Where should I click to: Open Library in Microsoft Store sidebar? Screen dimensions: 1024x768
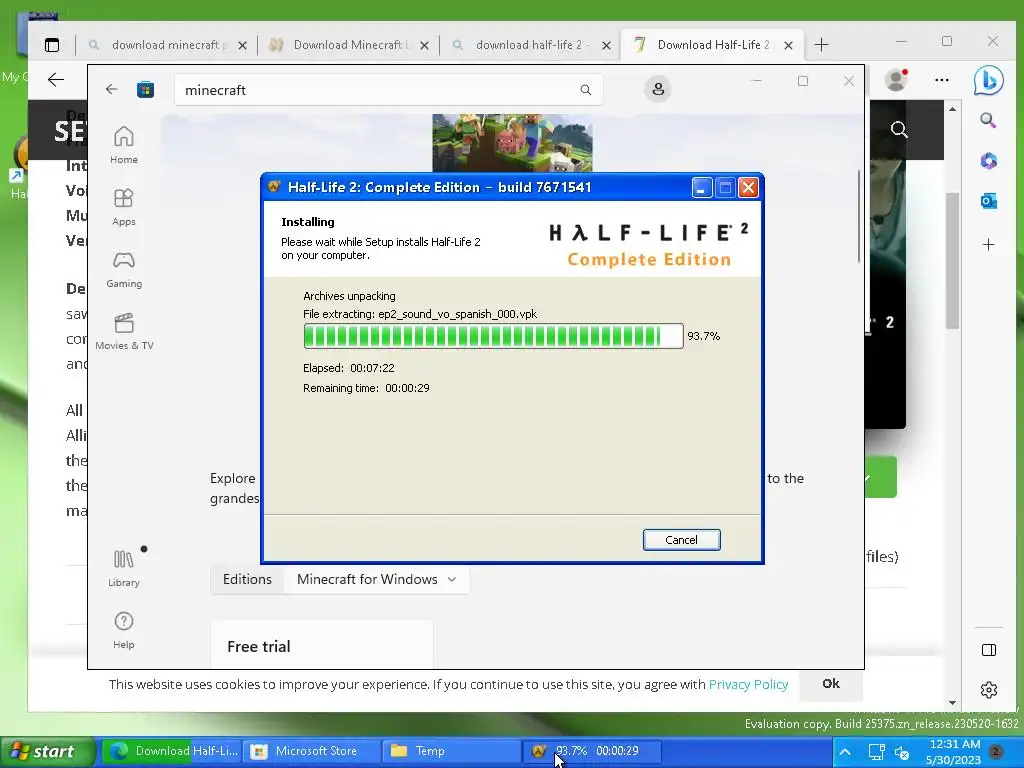[123, 568]
